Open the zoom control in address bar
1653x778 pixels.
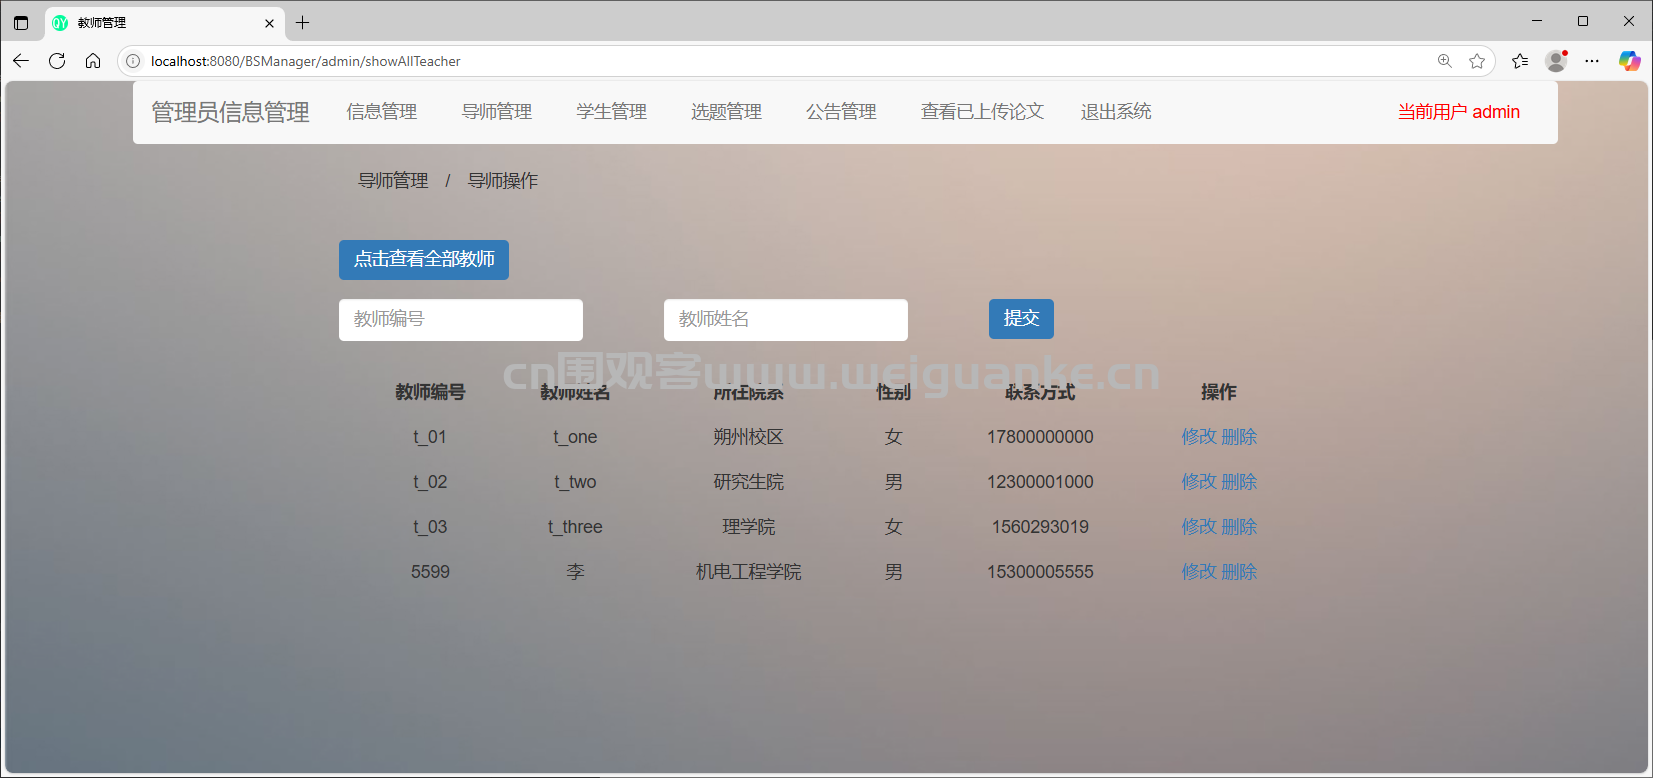[x=1445, y=61]
